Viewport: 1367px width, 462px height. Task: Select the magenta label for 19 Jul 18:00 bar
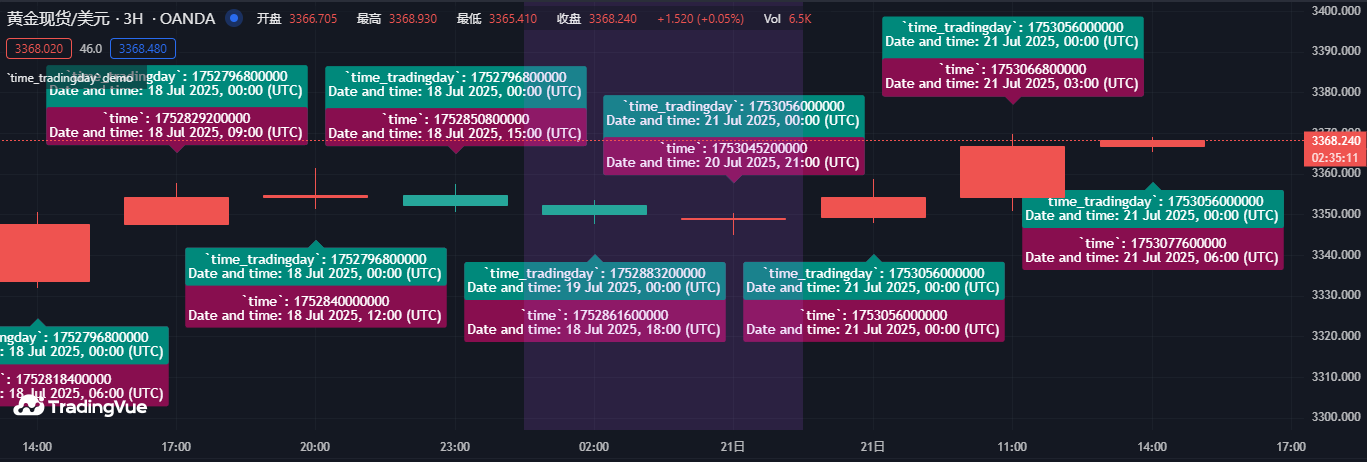pos(594,322)
